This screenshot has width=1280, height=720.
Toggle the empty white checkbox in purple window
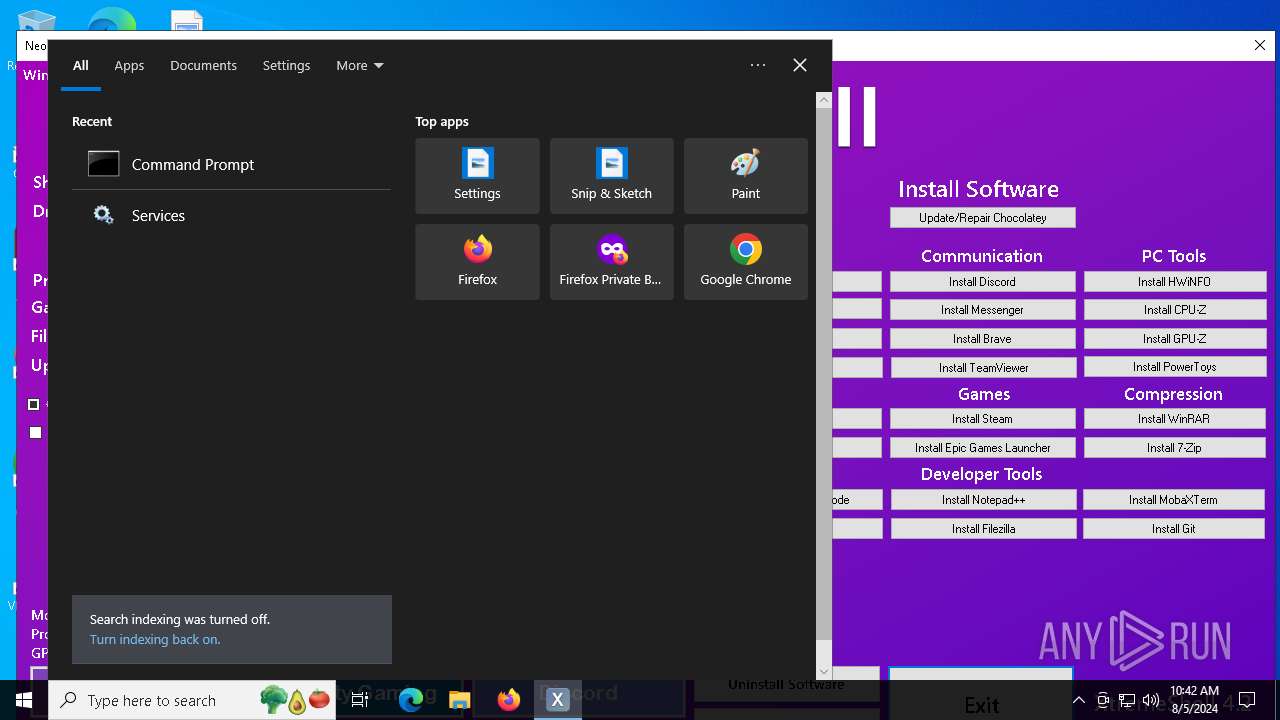36,432
